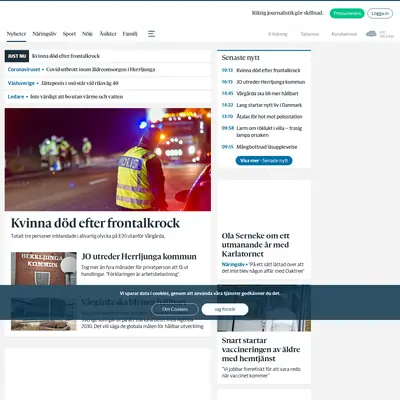Click the Ledare category label
Image resolution: width=400 pixels, height=400 pixels.
tap(16, 97)
